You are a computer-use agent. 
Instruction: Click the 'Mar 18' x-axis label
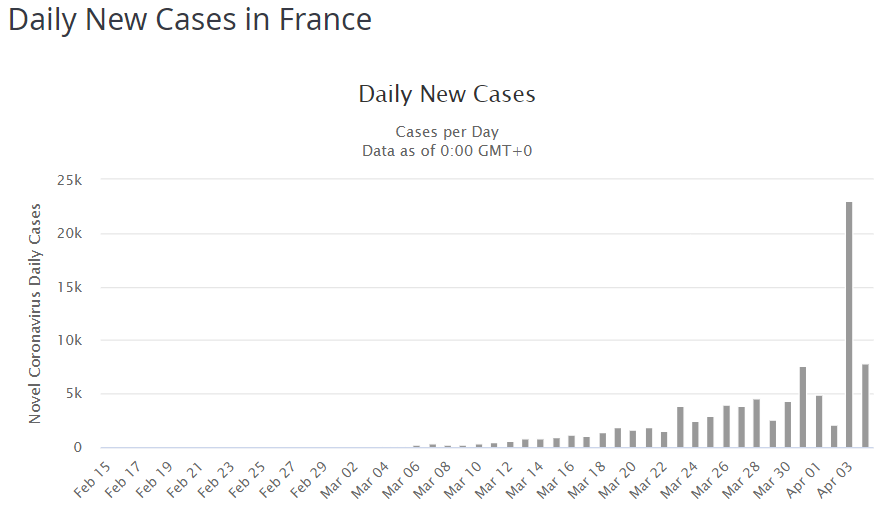(590, 480)
